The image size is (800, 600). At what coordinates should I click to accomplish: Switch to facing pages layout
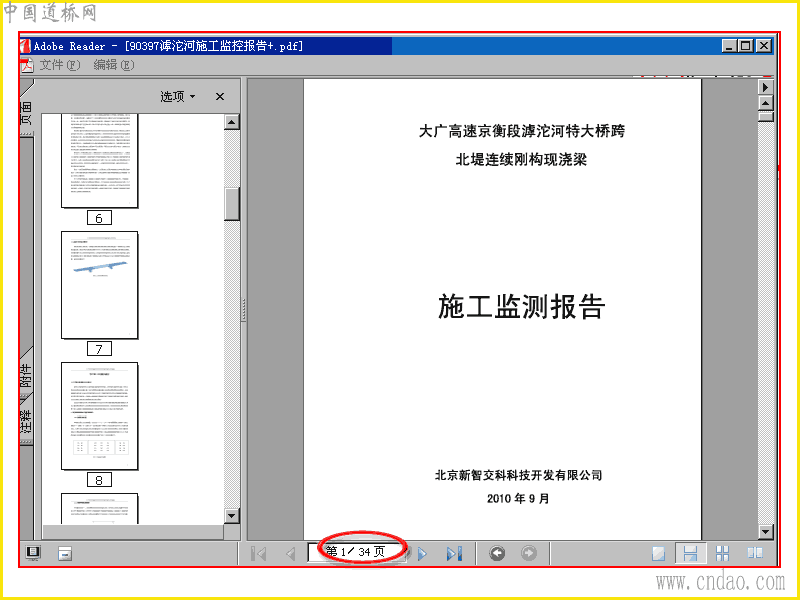[x=755, y=554]
